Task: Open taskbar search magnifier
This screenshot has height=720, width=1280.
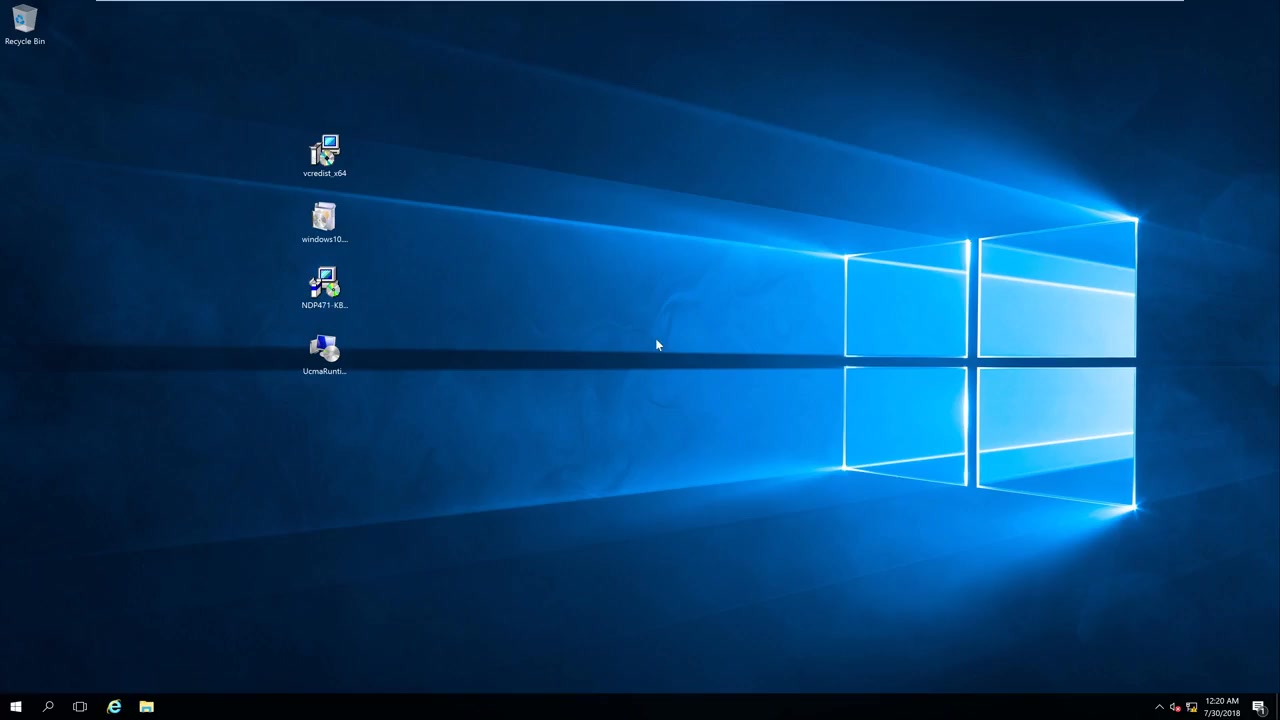Action: tap(48, 707)
